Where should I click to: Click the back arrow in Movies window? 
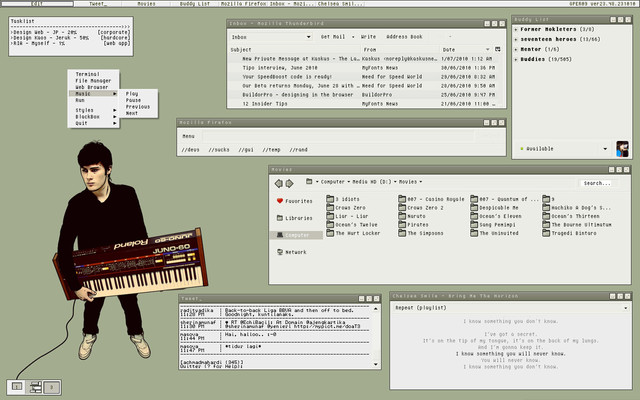280,183
